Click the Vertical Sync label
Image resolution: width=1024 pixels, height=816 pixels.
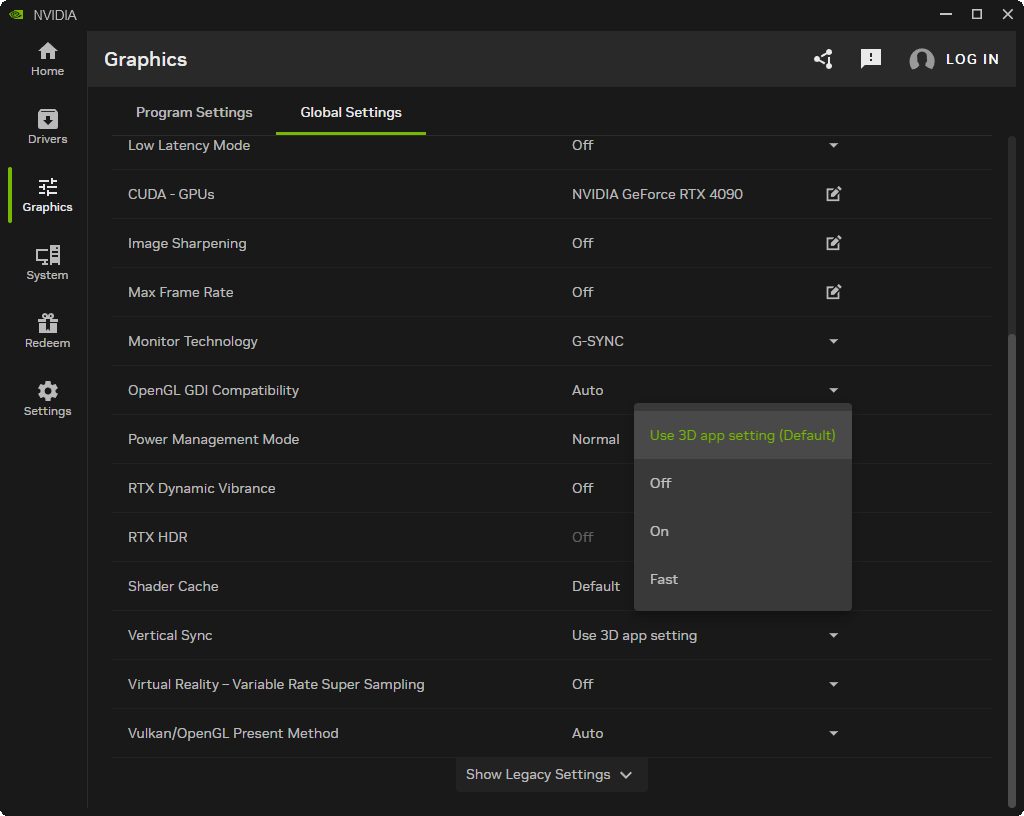(x=170, y=635)
